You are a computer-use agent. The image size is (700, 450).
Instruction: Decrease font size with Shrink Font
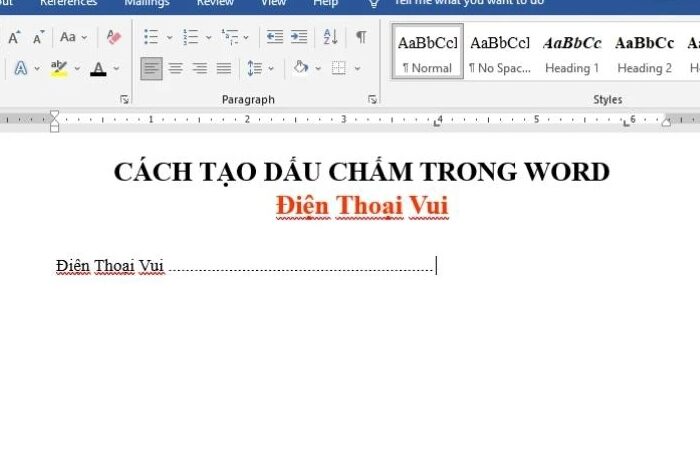pos(39,37)
